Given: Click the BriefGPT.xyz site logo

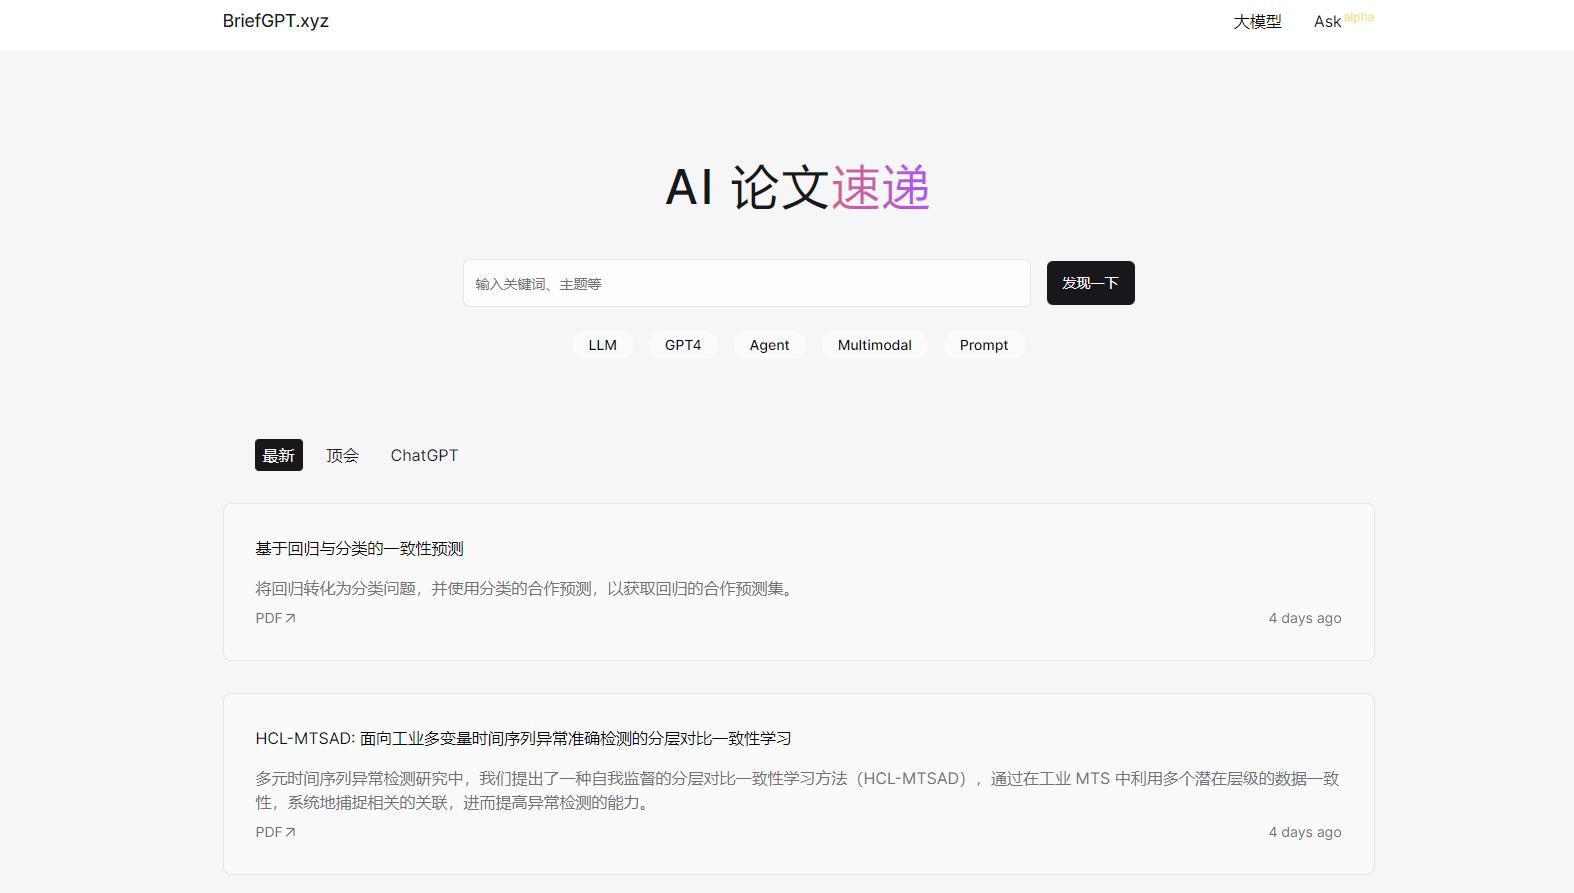Looking at the screenshot, I should [x=276, y=21].
